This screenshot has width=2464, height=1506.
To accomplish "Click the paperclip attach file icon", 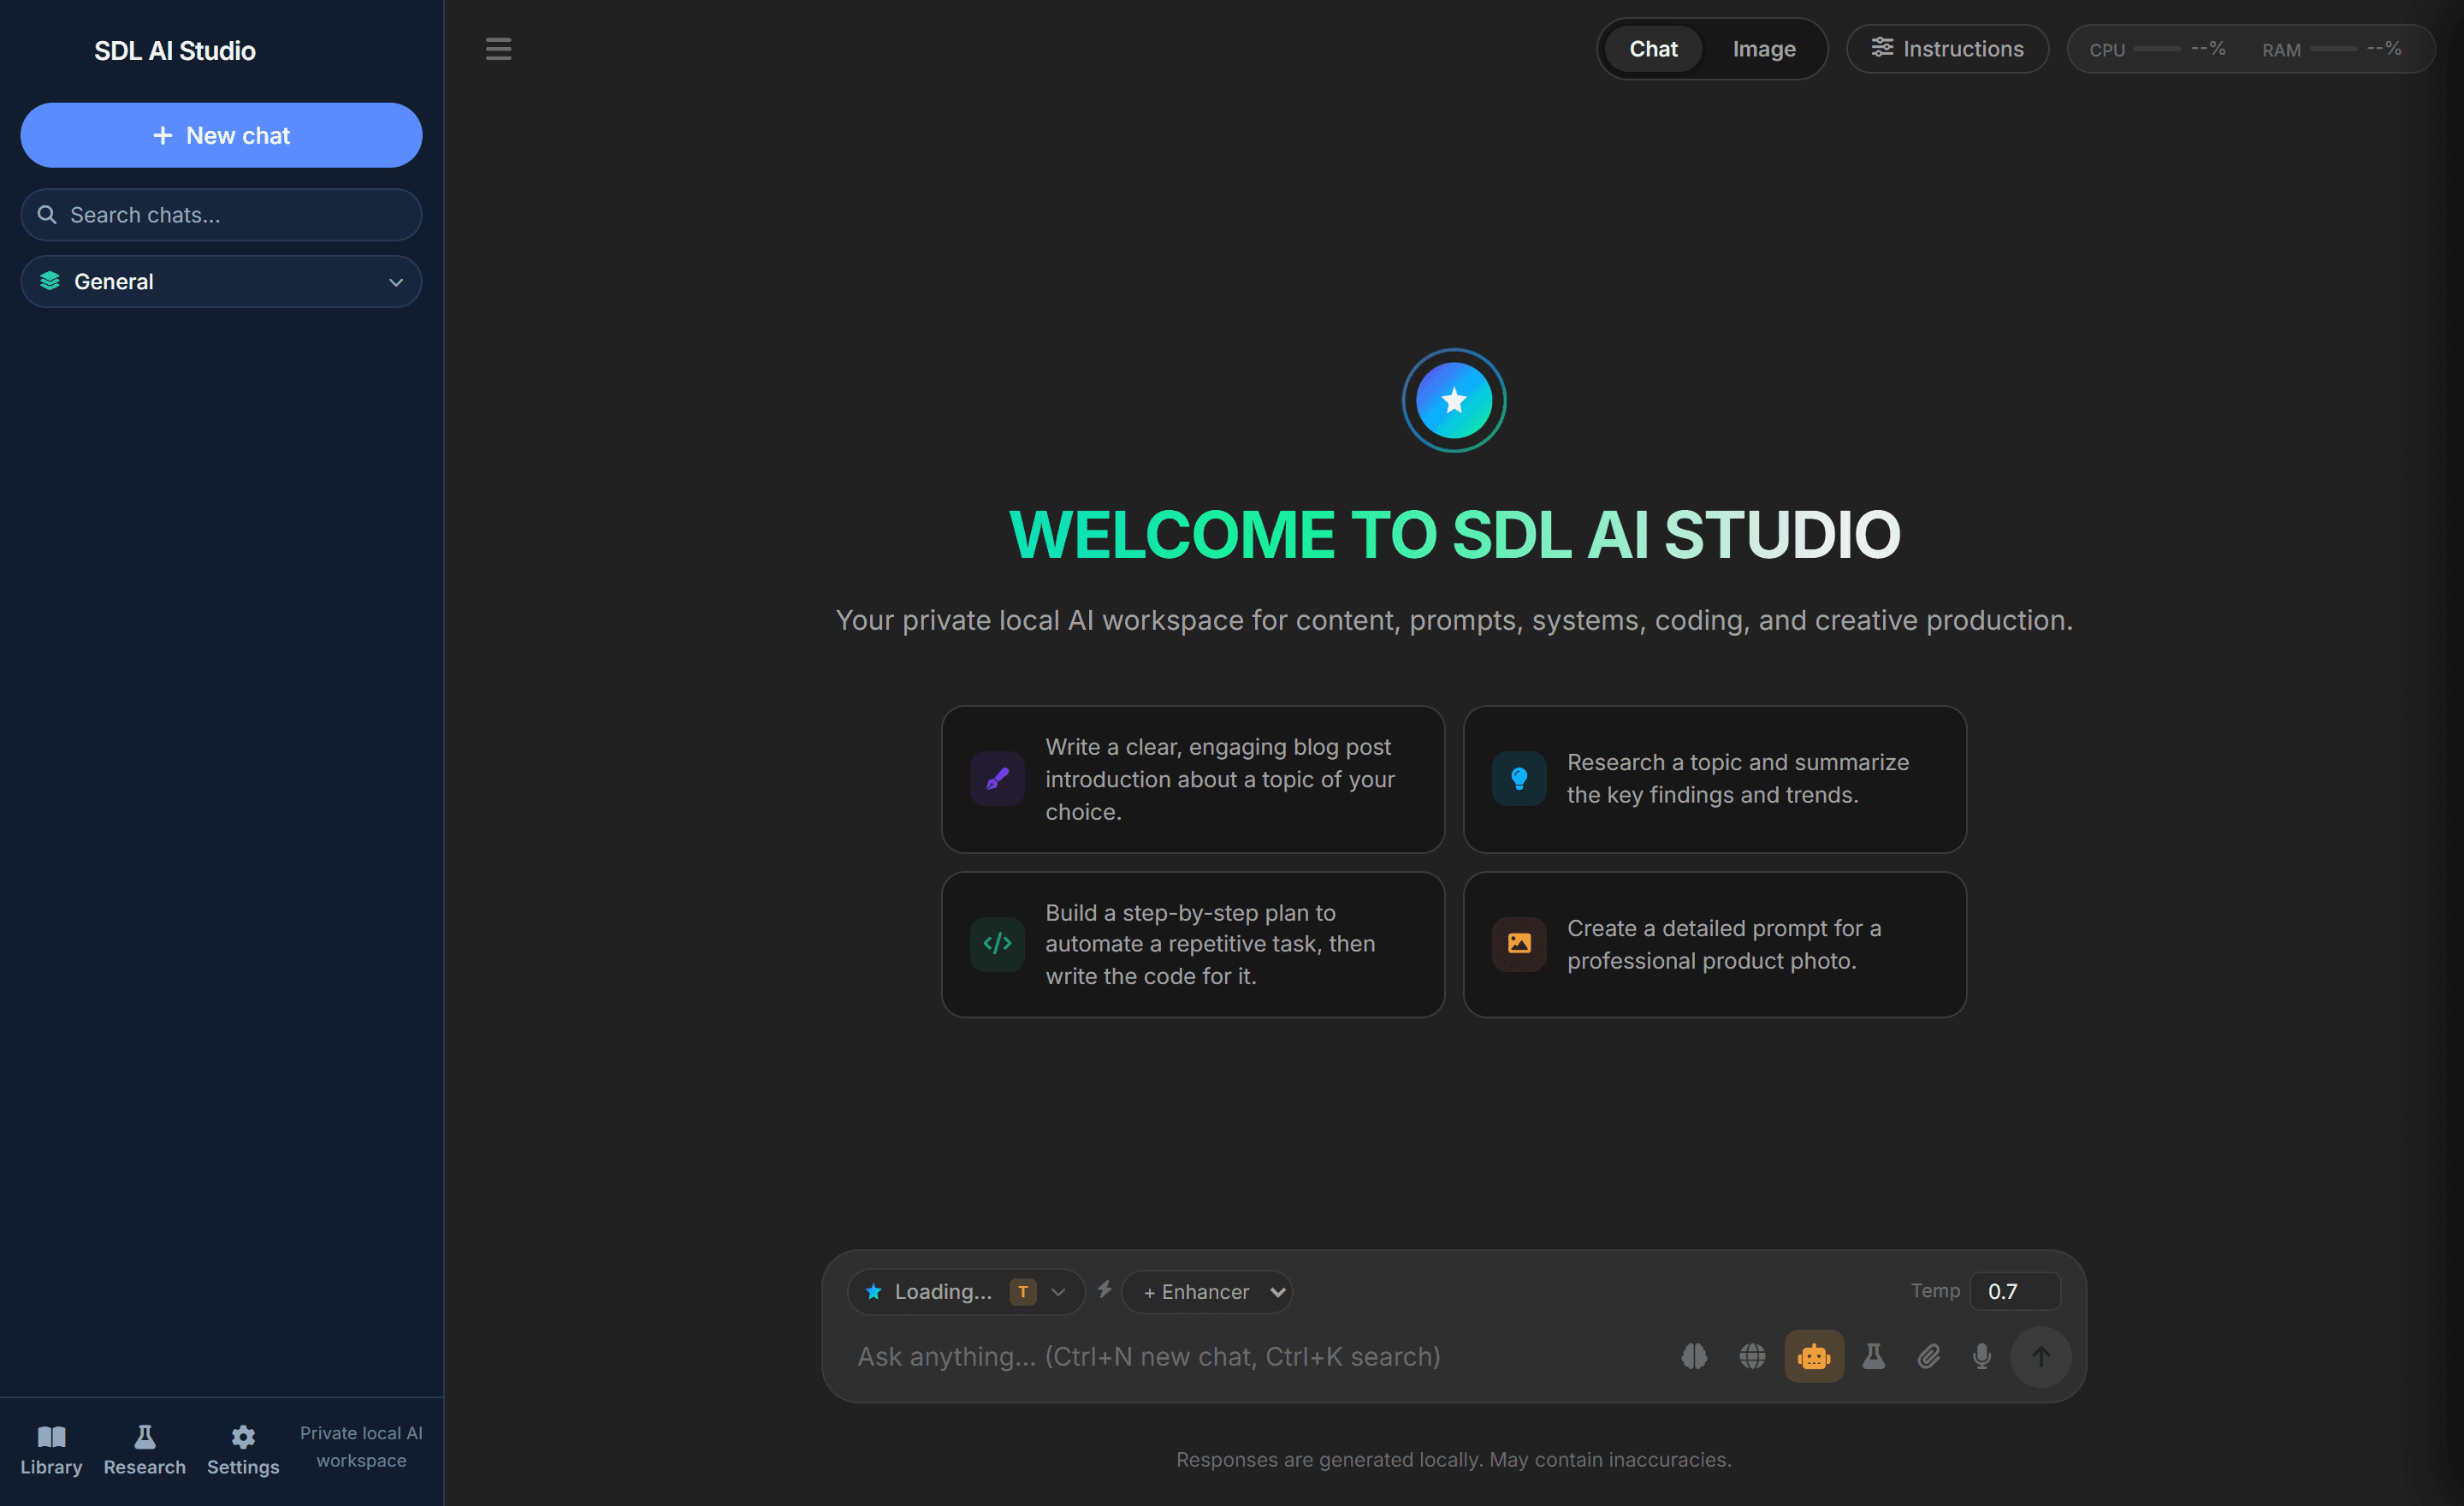I will 1929,1356.
